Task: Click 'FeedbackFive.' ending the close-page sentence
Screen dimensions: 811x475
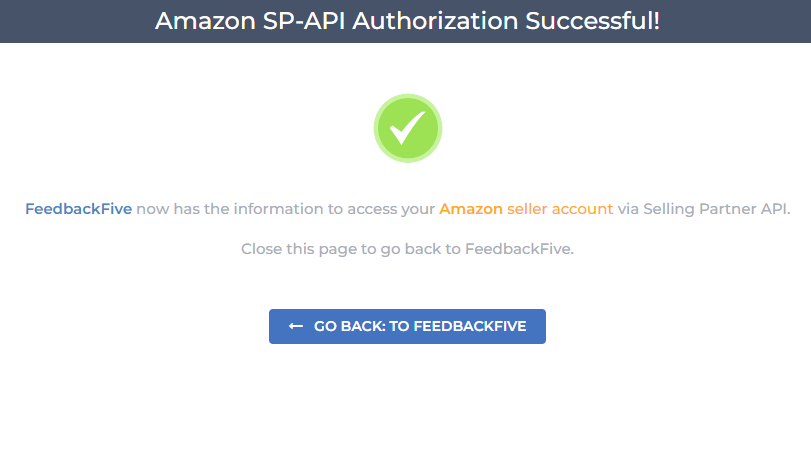Action: pyautogui.click(x=519, y=249)
